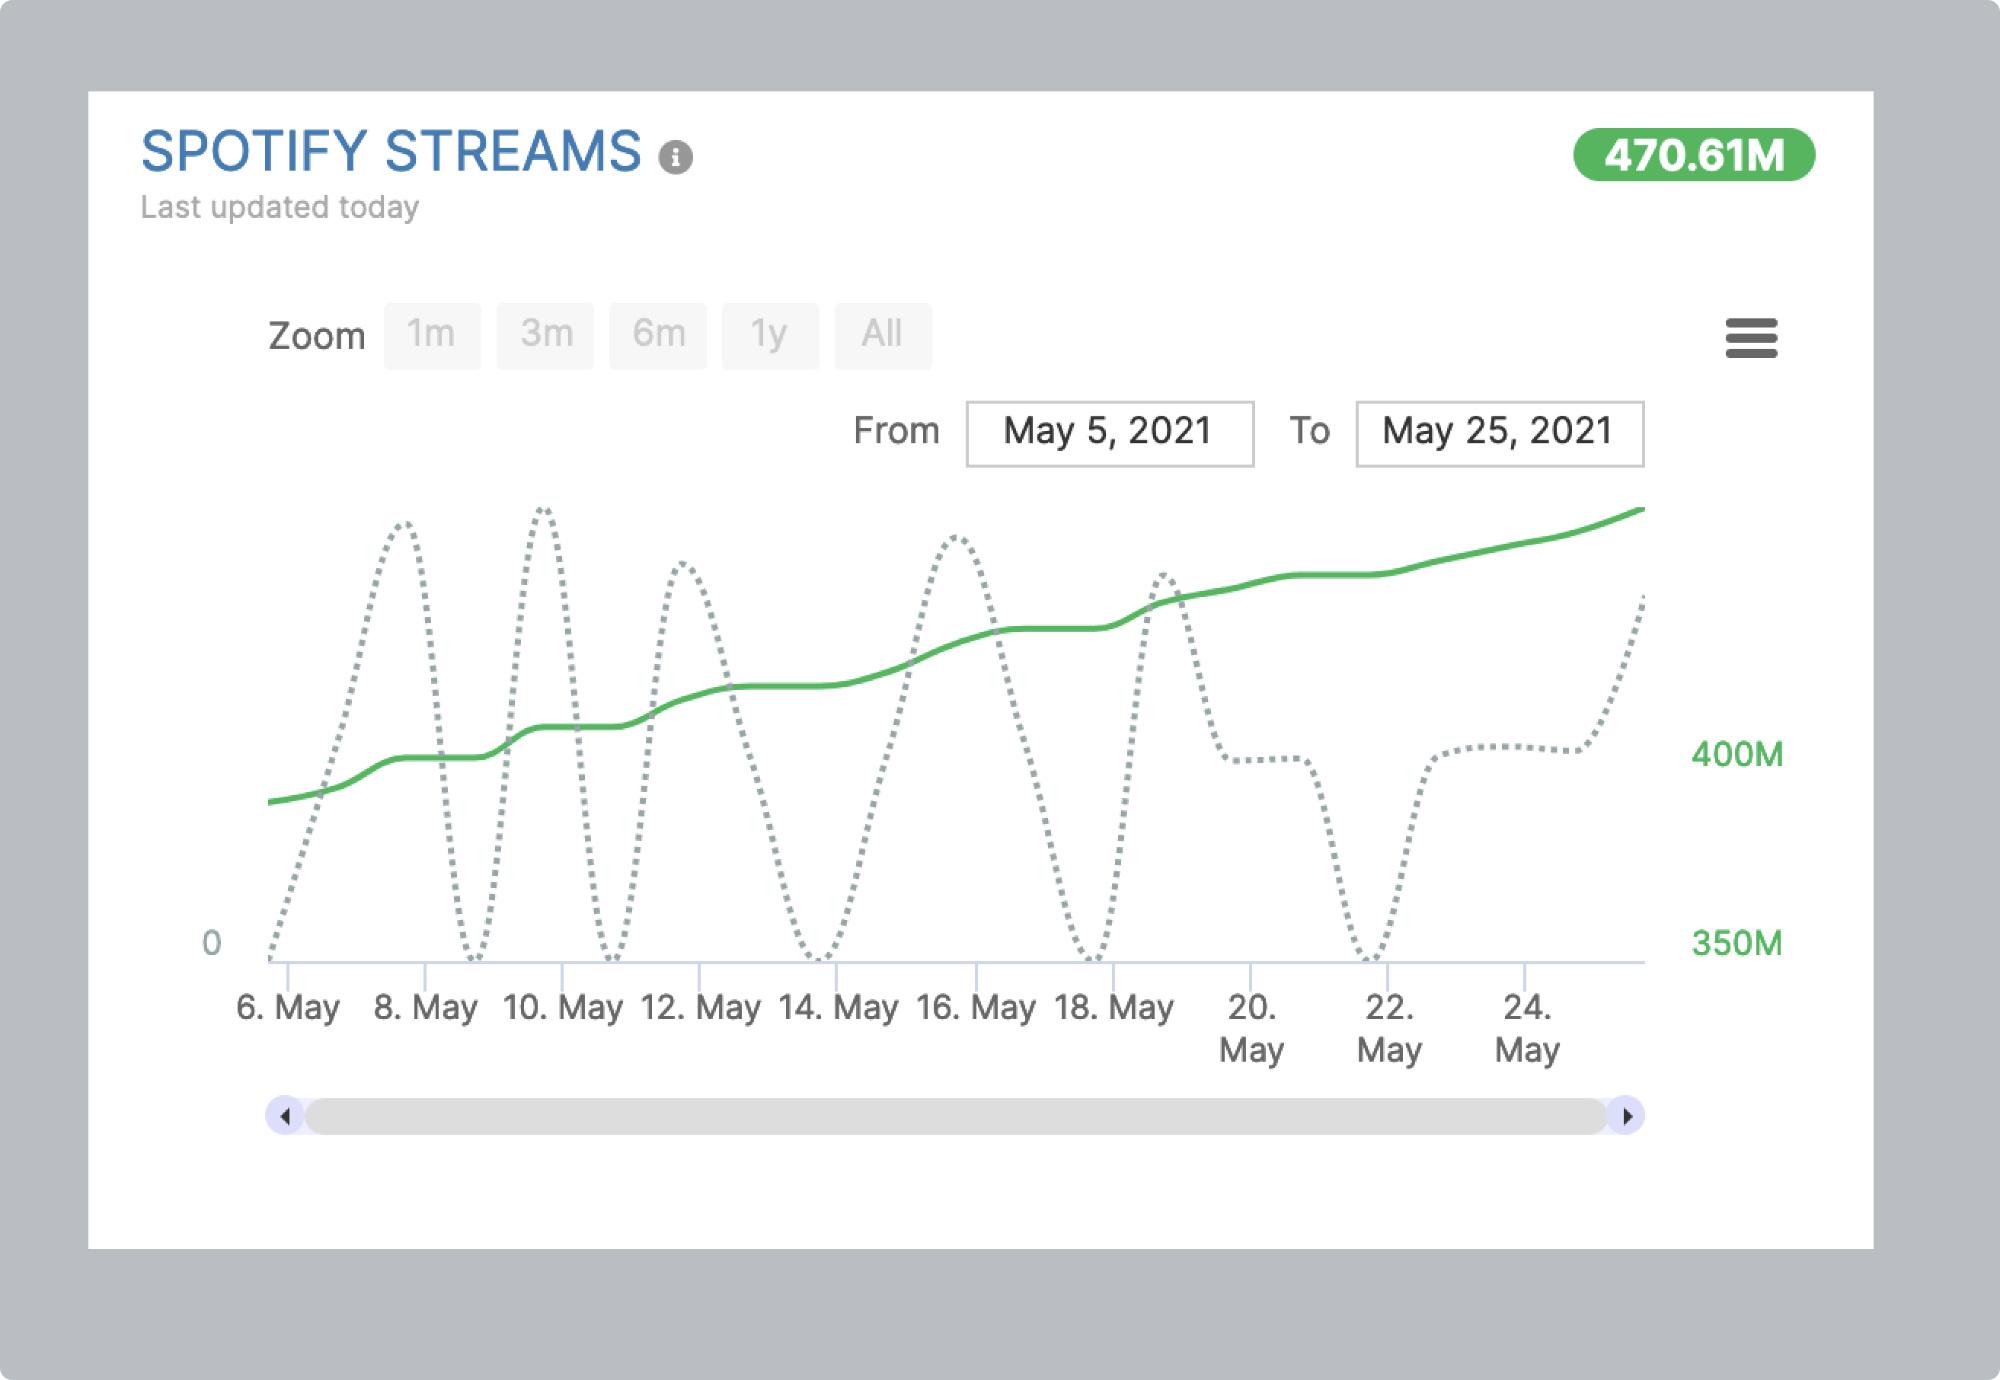This screenshot has width=2000, height=1380.
Task: Click the chart navigator scrollbar track
Action: tap(956, 1116)
